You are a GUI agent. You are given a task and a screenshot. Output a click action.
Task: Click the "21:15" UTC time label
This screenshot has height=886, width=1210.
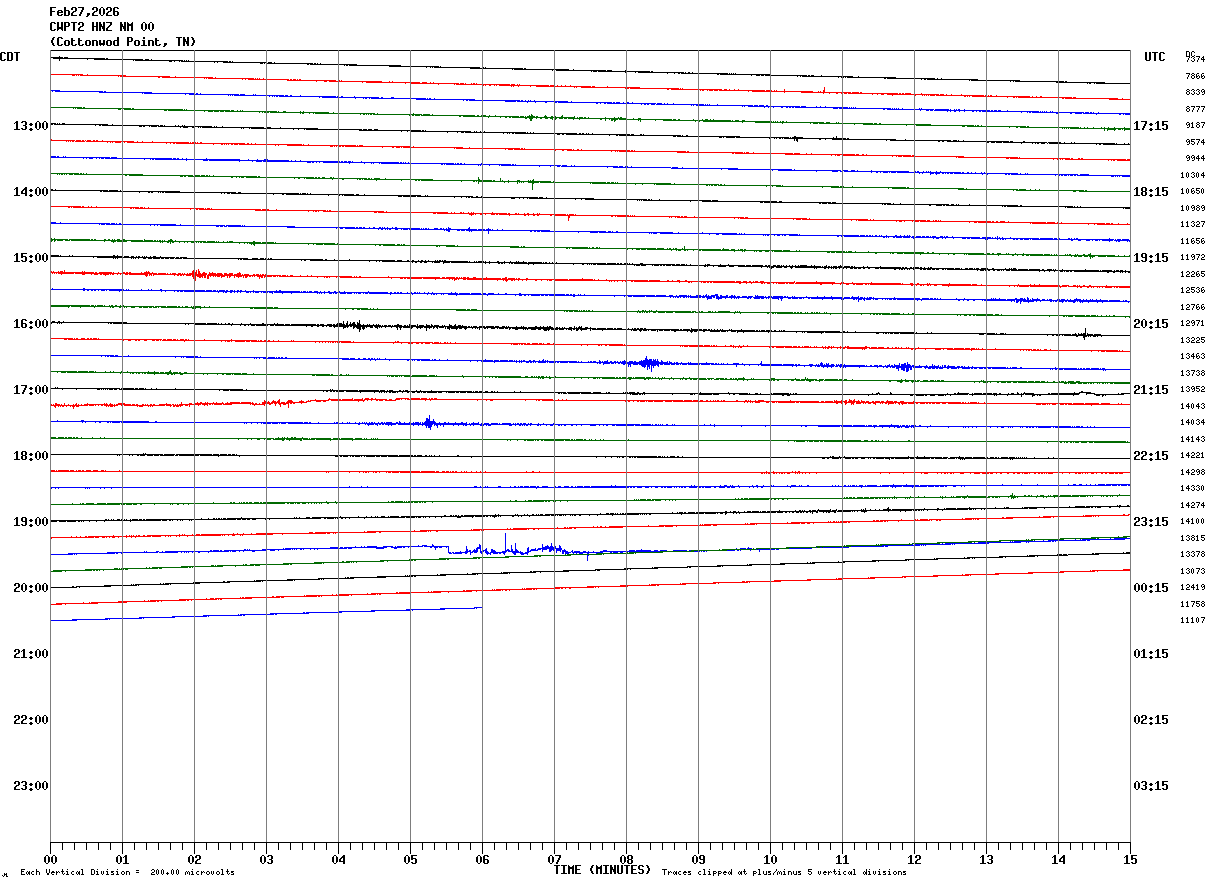1151,389
